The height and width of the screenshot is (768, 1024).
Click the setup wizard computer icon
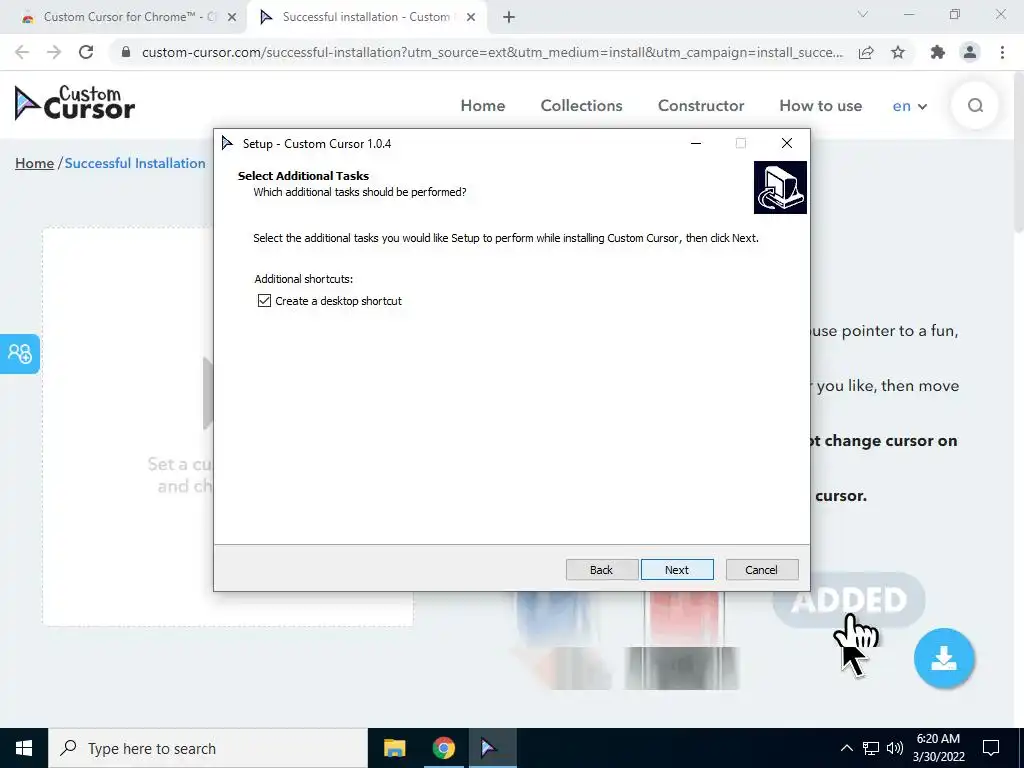pyautogui.click(x=780, y=187)
